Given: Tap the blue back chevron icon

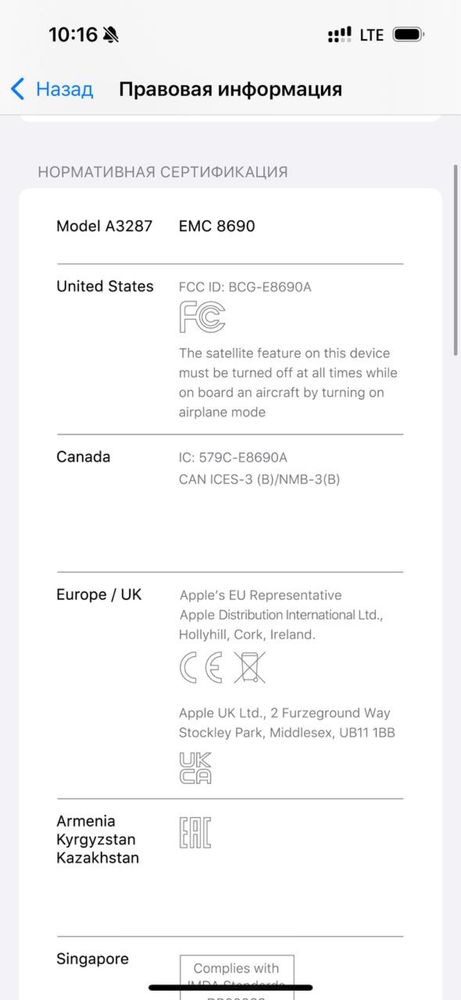Looking at the screenshot, I should coord(18,89).
